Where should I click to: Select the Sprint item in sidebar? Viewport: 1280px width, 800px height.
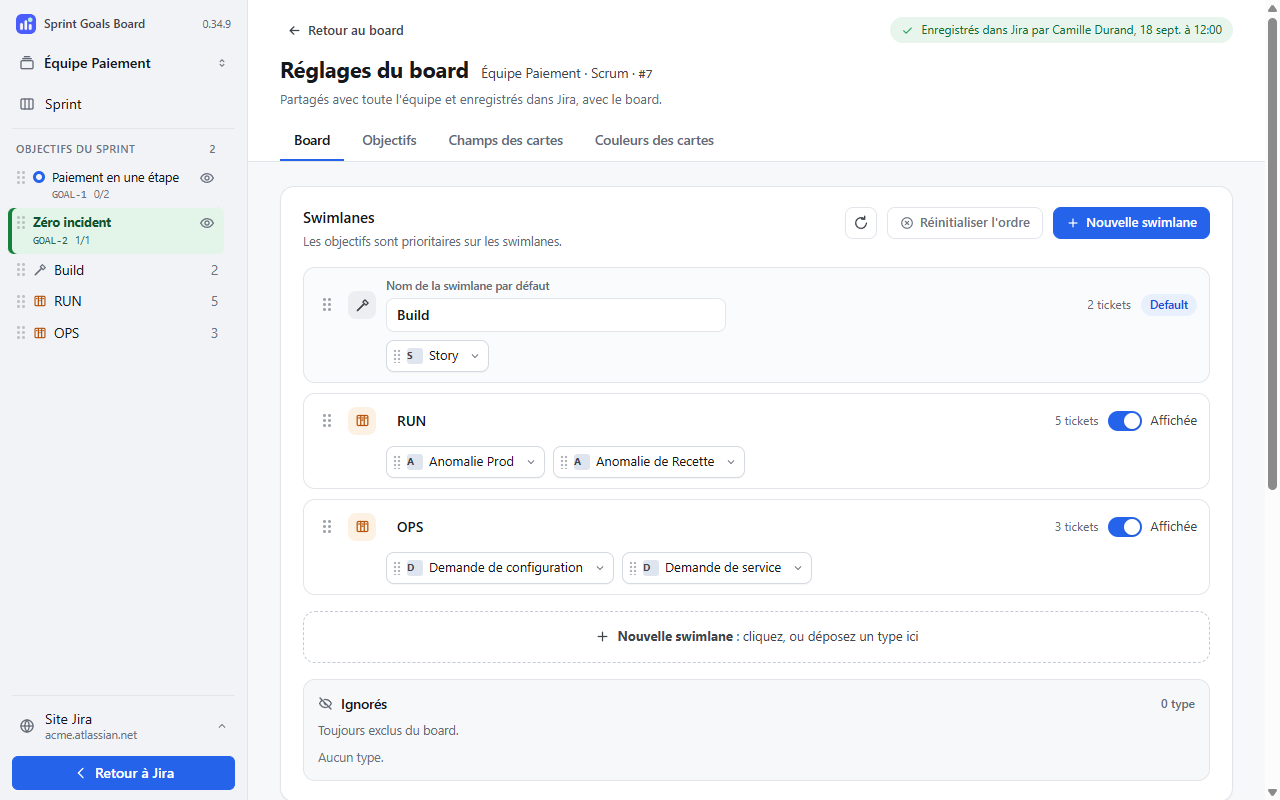[124, 104]
